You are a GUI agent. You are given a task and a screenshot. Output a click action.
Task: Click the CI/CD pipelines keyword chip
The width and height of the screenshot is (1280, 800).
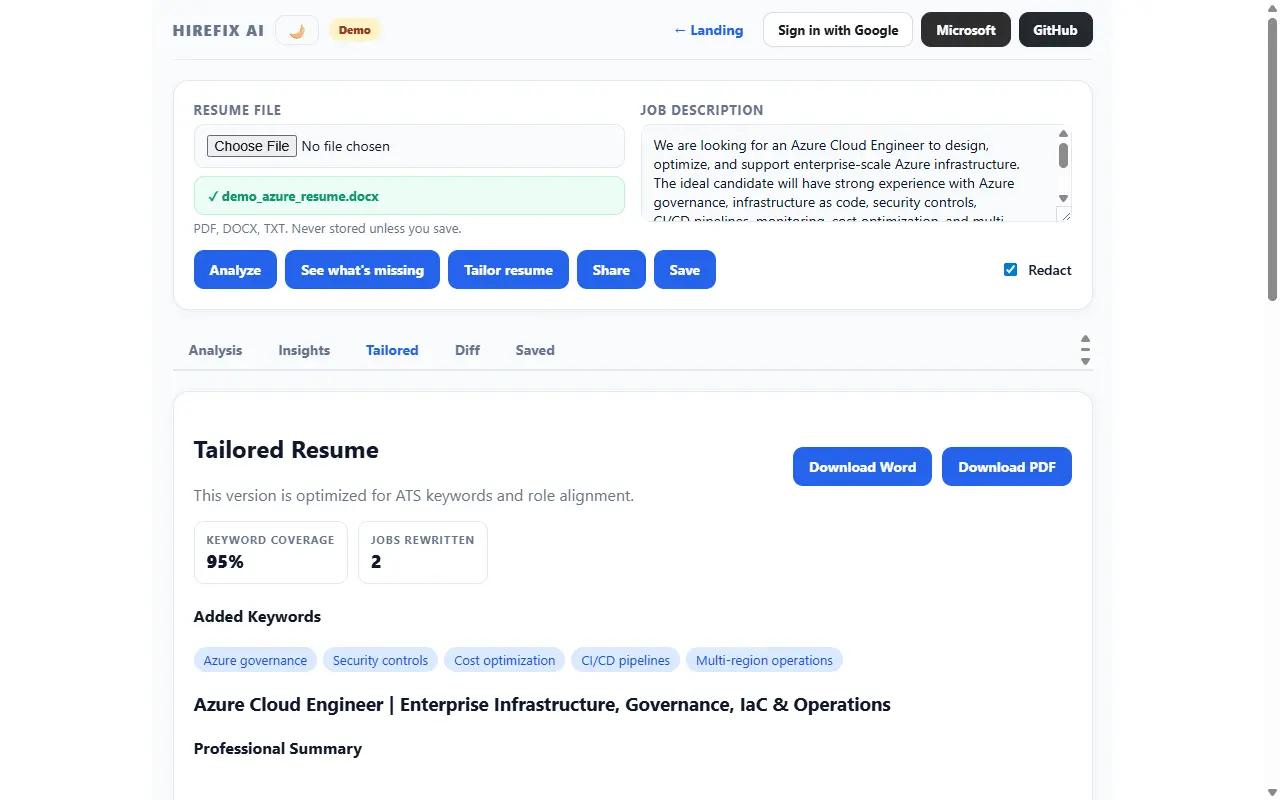[626, 660]
